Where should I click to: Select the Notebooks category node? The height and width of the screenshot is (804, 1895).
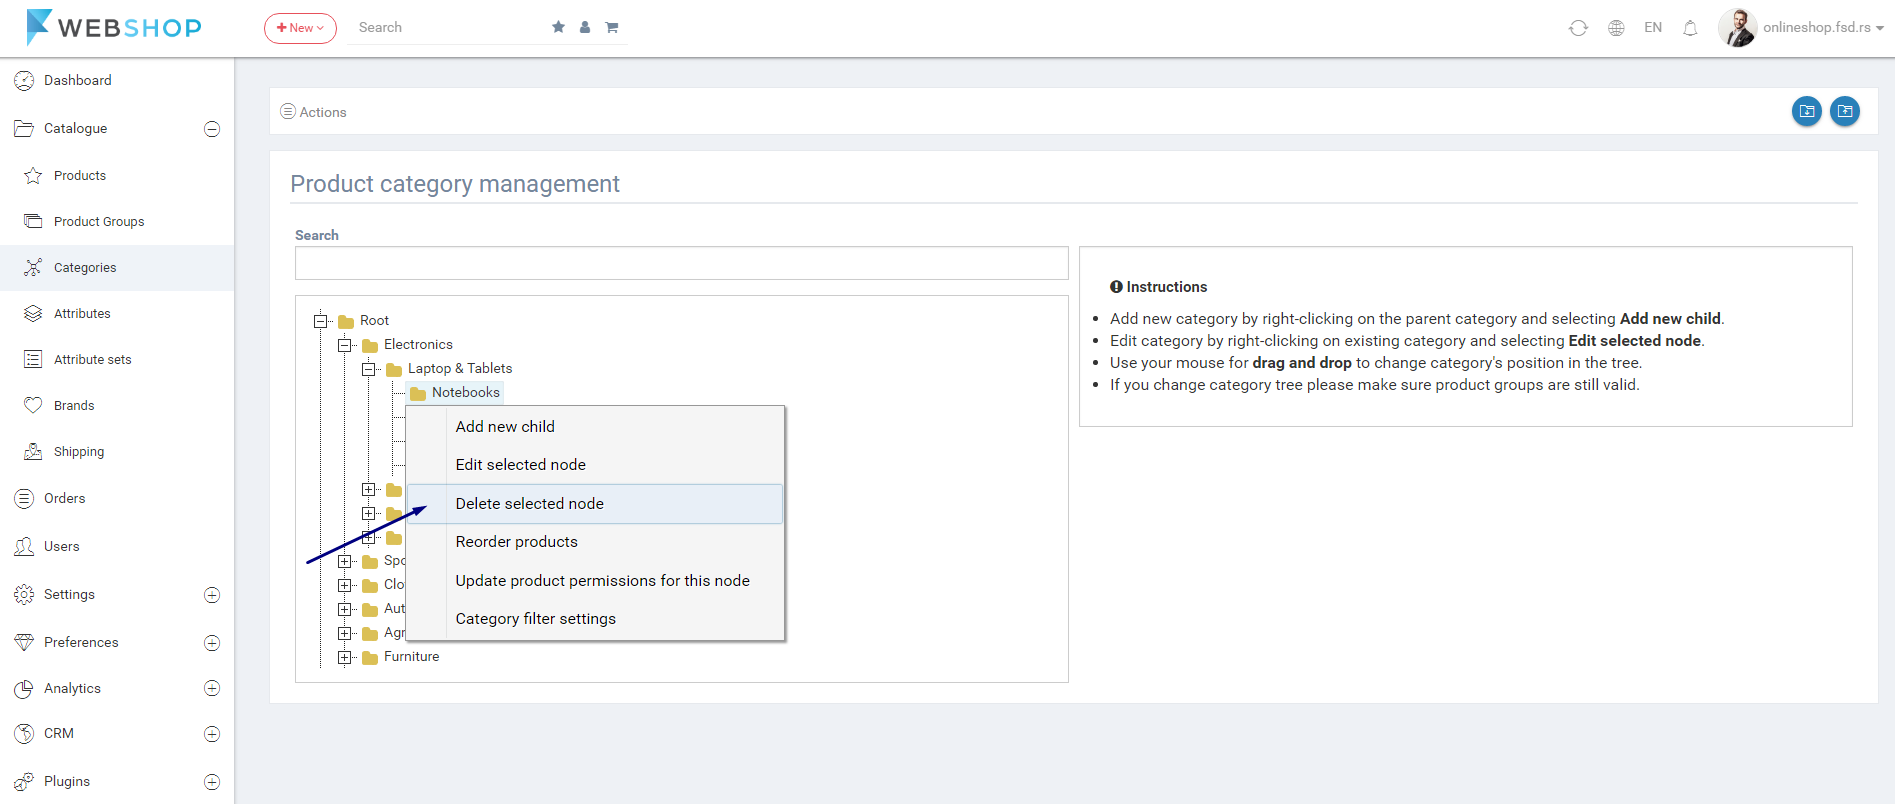(465, 392)
